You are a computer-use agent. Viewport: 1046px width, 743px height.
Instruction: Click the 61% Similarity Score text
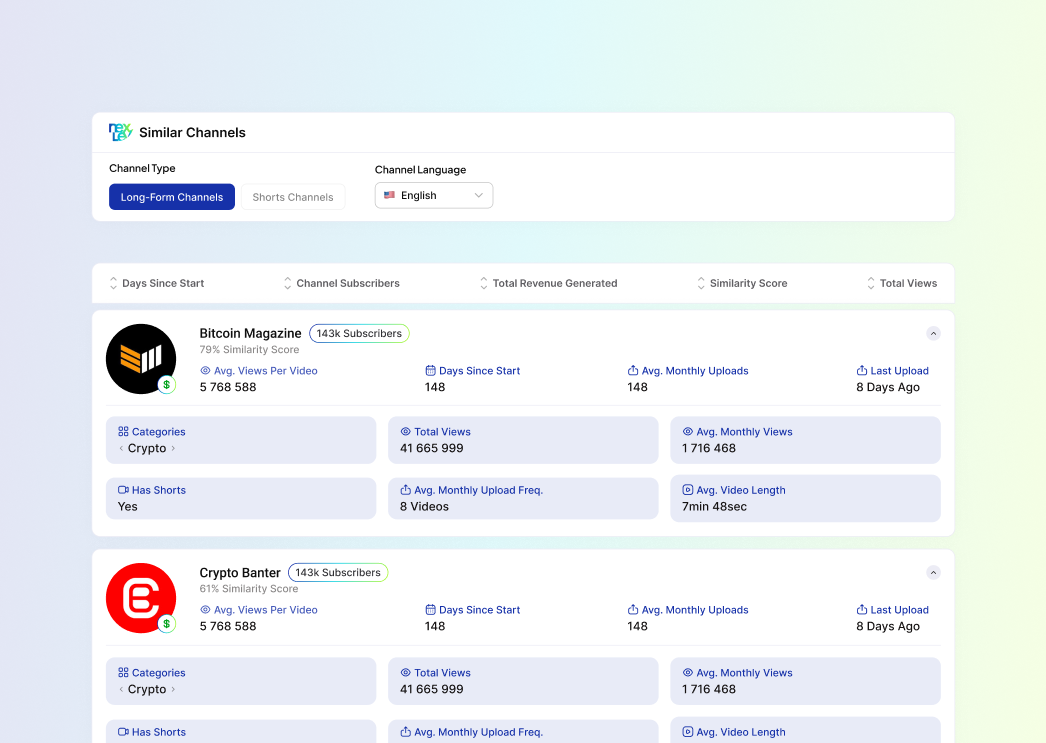pyautogui.click(x=249, y=589)
